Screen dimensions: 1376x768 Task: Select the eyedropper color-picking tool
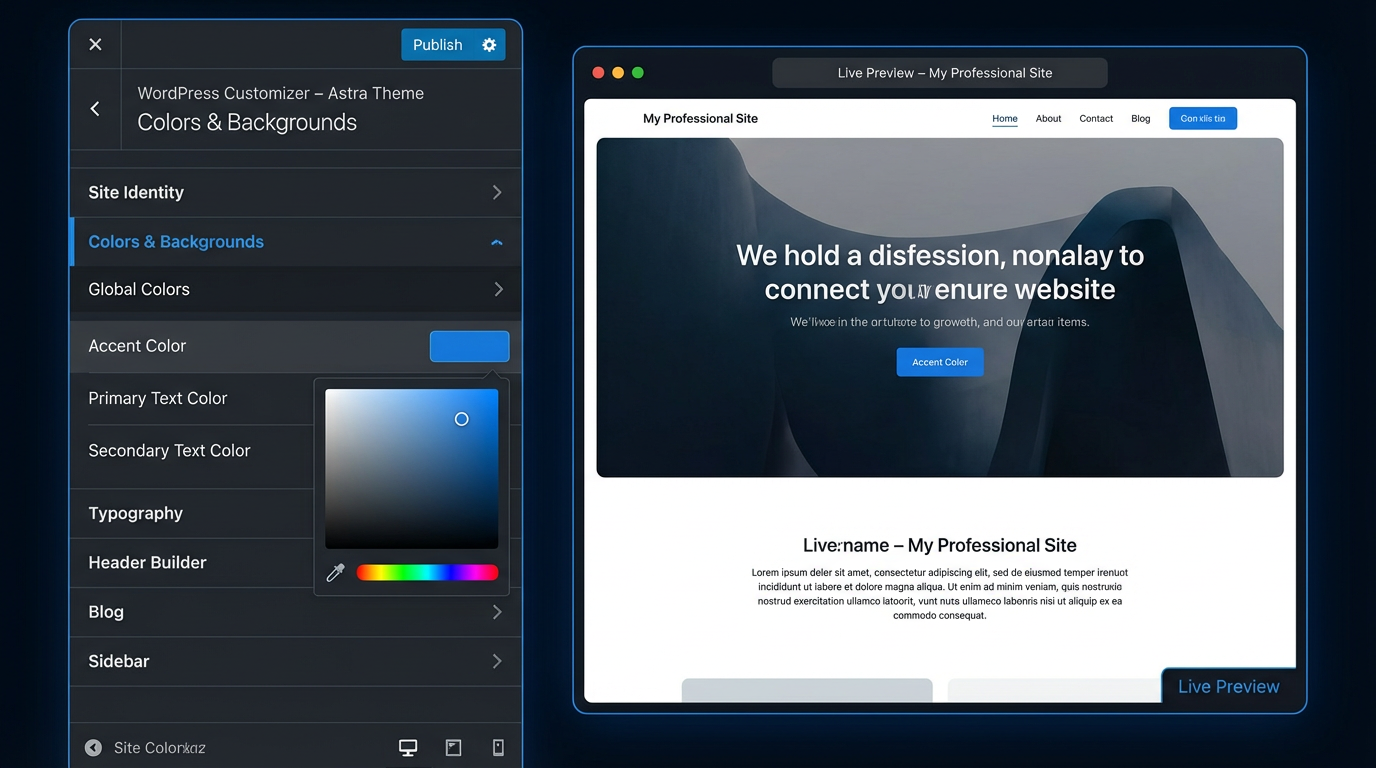tap(335, 572)
